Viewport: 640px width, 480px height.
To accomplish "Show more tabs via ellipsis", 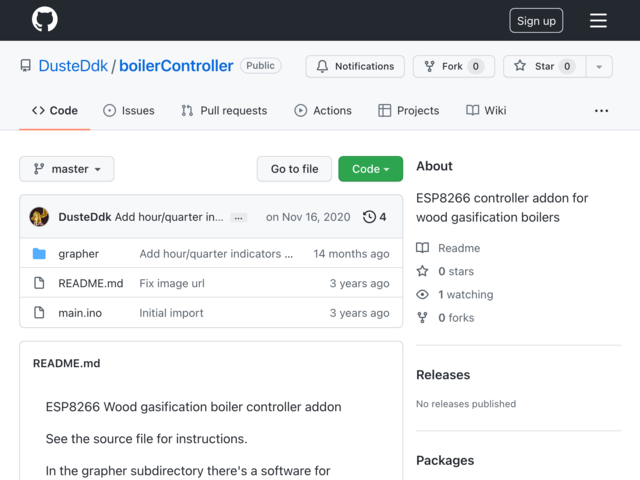I will [x=601, y=110].
